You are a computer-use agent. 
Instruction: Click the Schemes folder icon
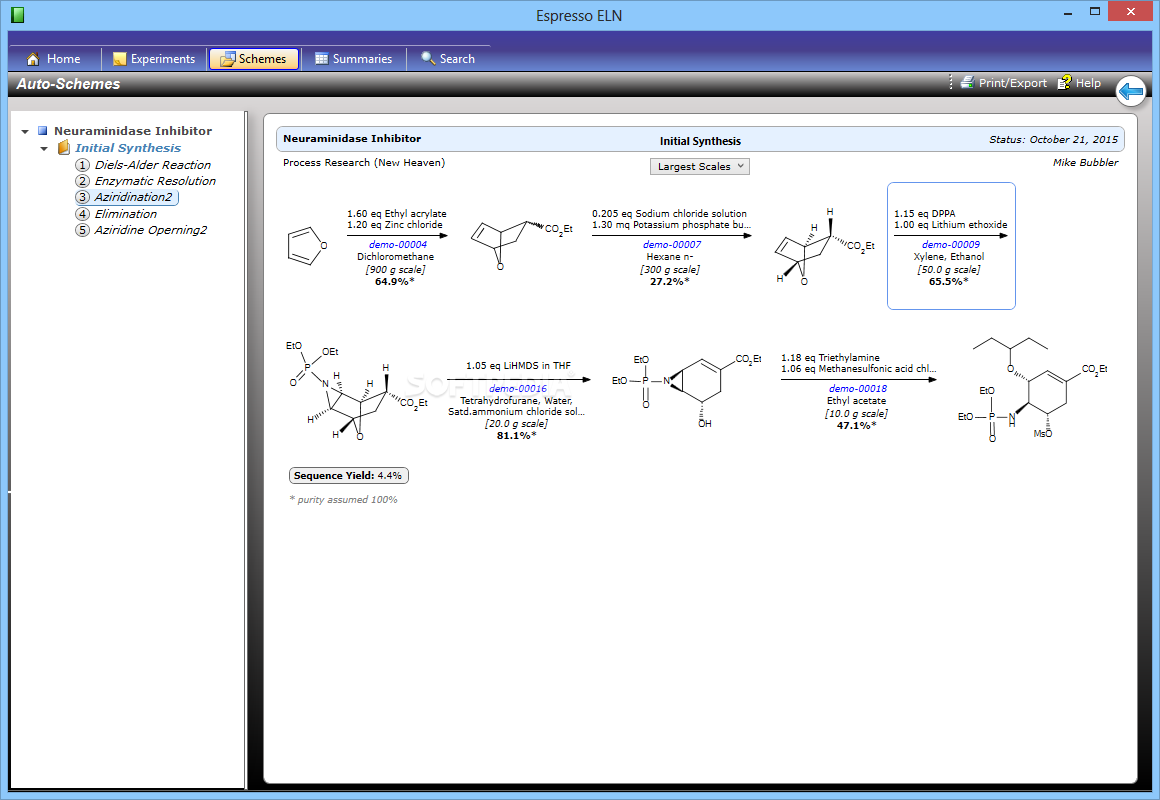pos(227,58)
